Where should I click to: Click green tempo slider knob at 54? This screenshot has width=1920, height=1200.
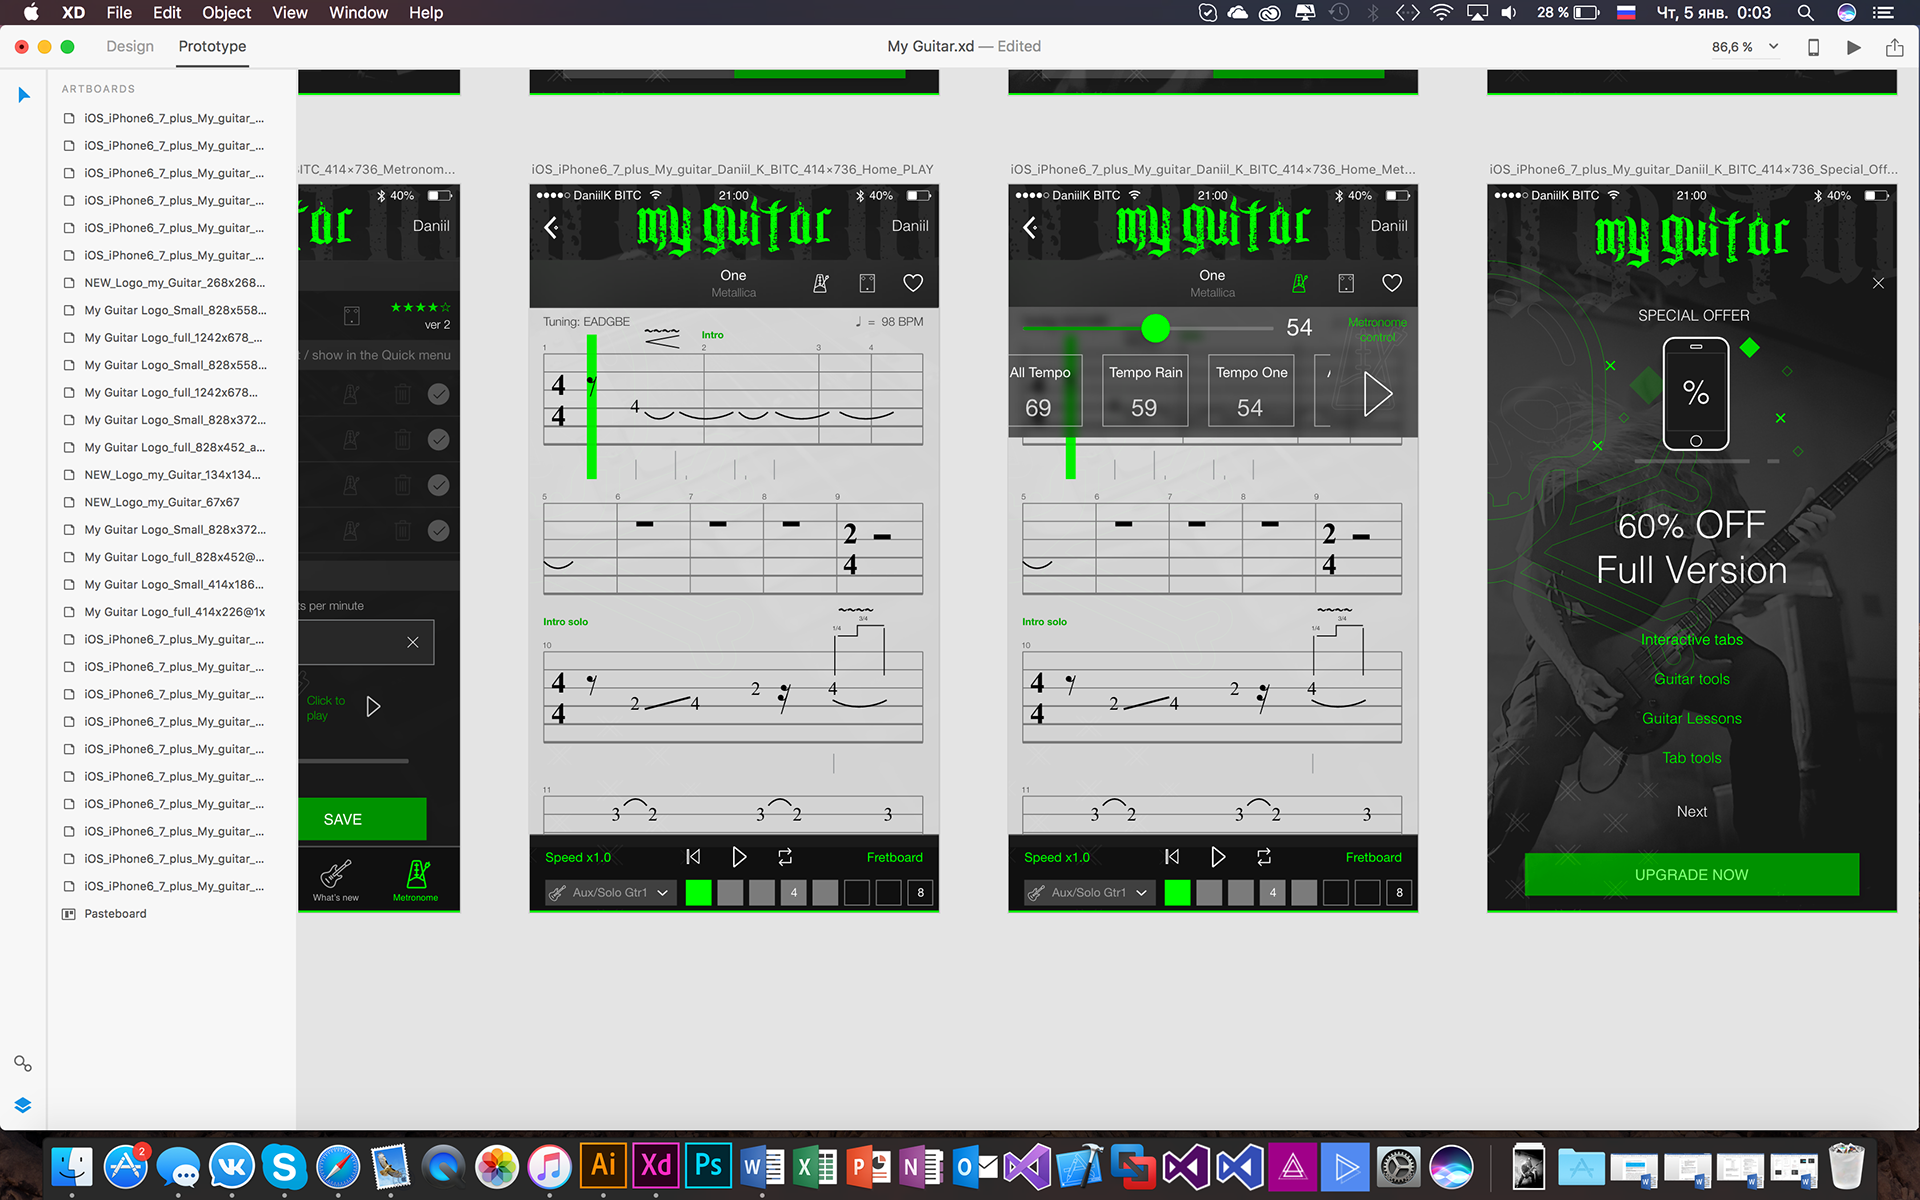[1155, 327]
